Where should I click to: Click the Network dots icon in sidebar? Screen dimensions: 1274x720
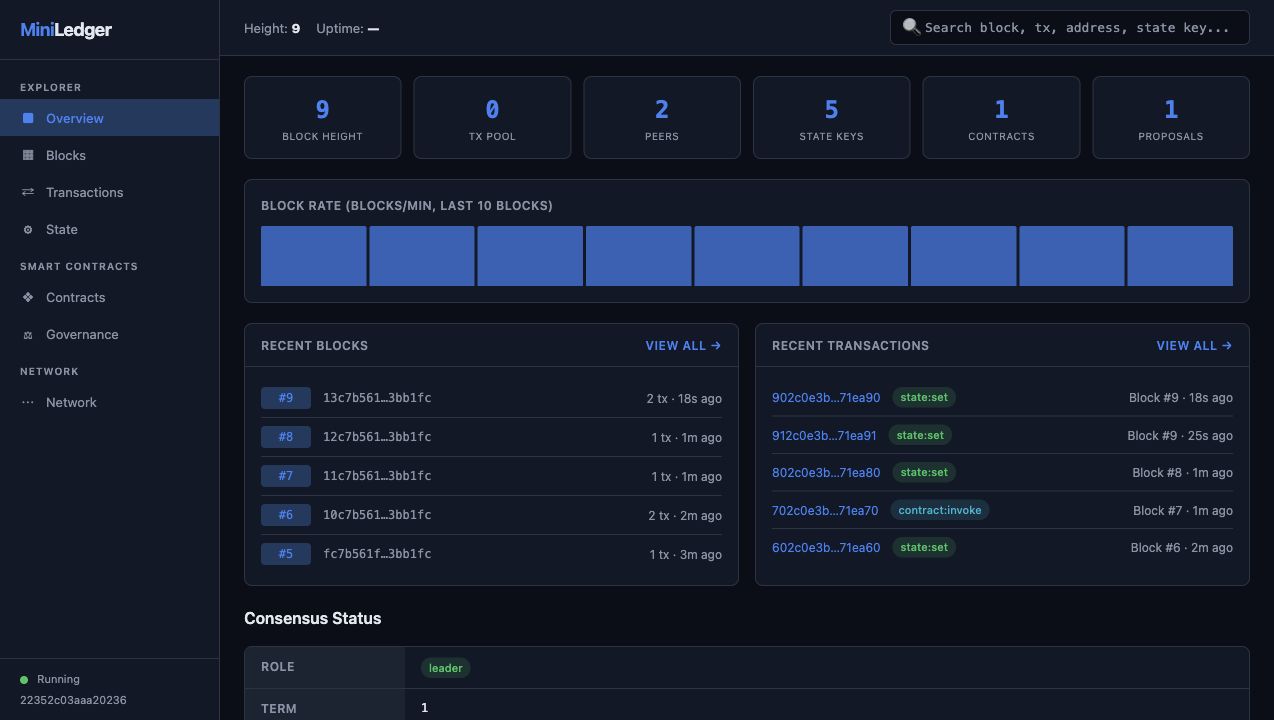tap(28, 402)
